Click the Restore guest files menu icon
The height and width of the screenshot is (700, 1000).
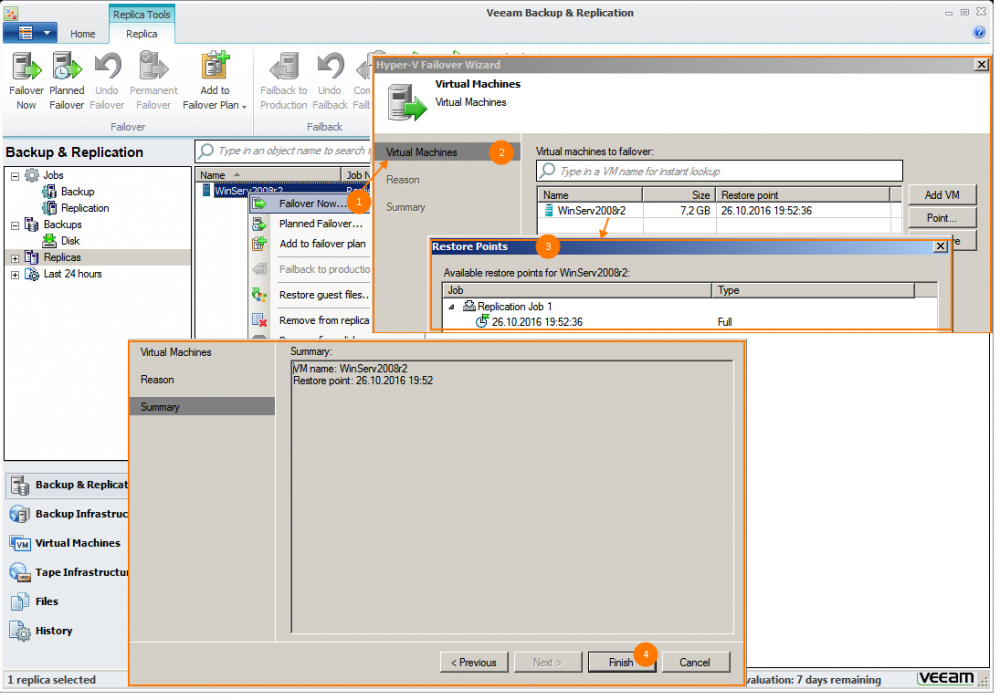coord(259,295)
